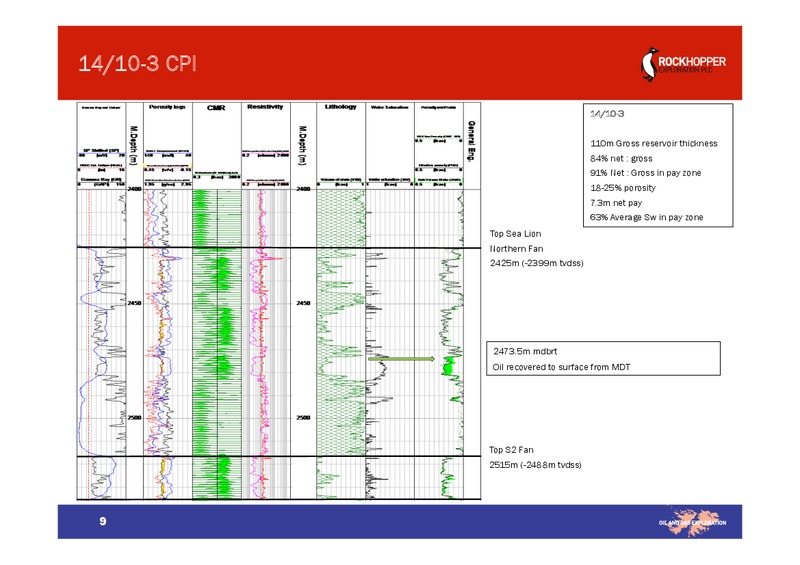Screen dimensions: 800x565
Task: Click the '2473.5m mdbrt' text
Action: [x=525, y=351]
